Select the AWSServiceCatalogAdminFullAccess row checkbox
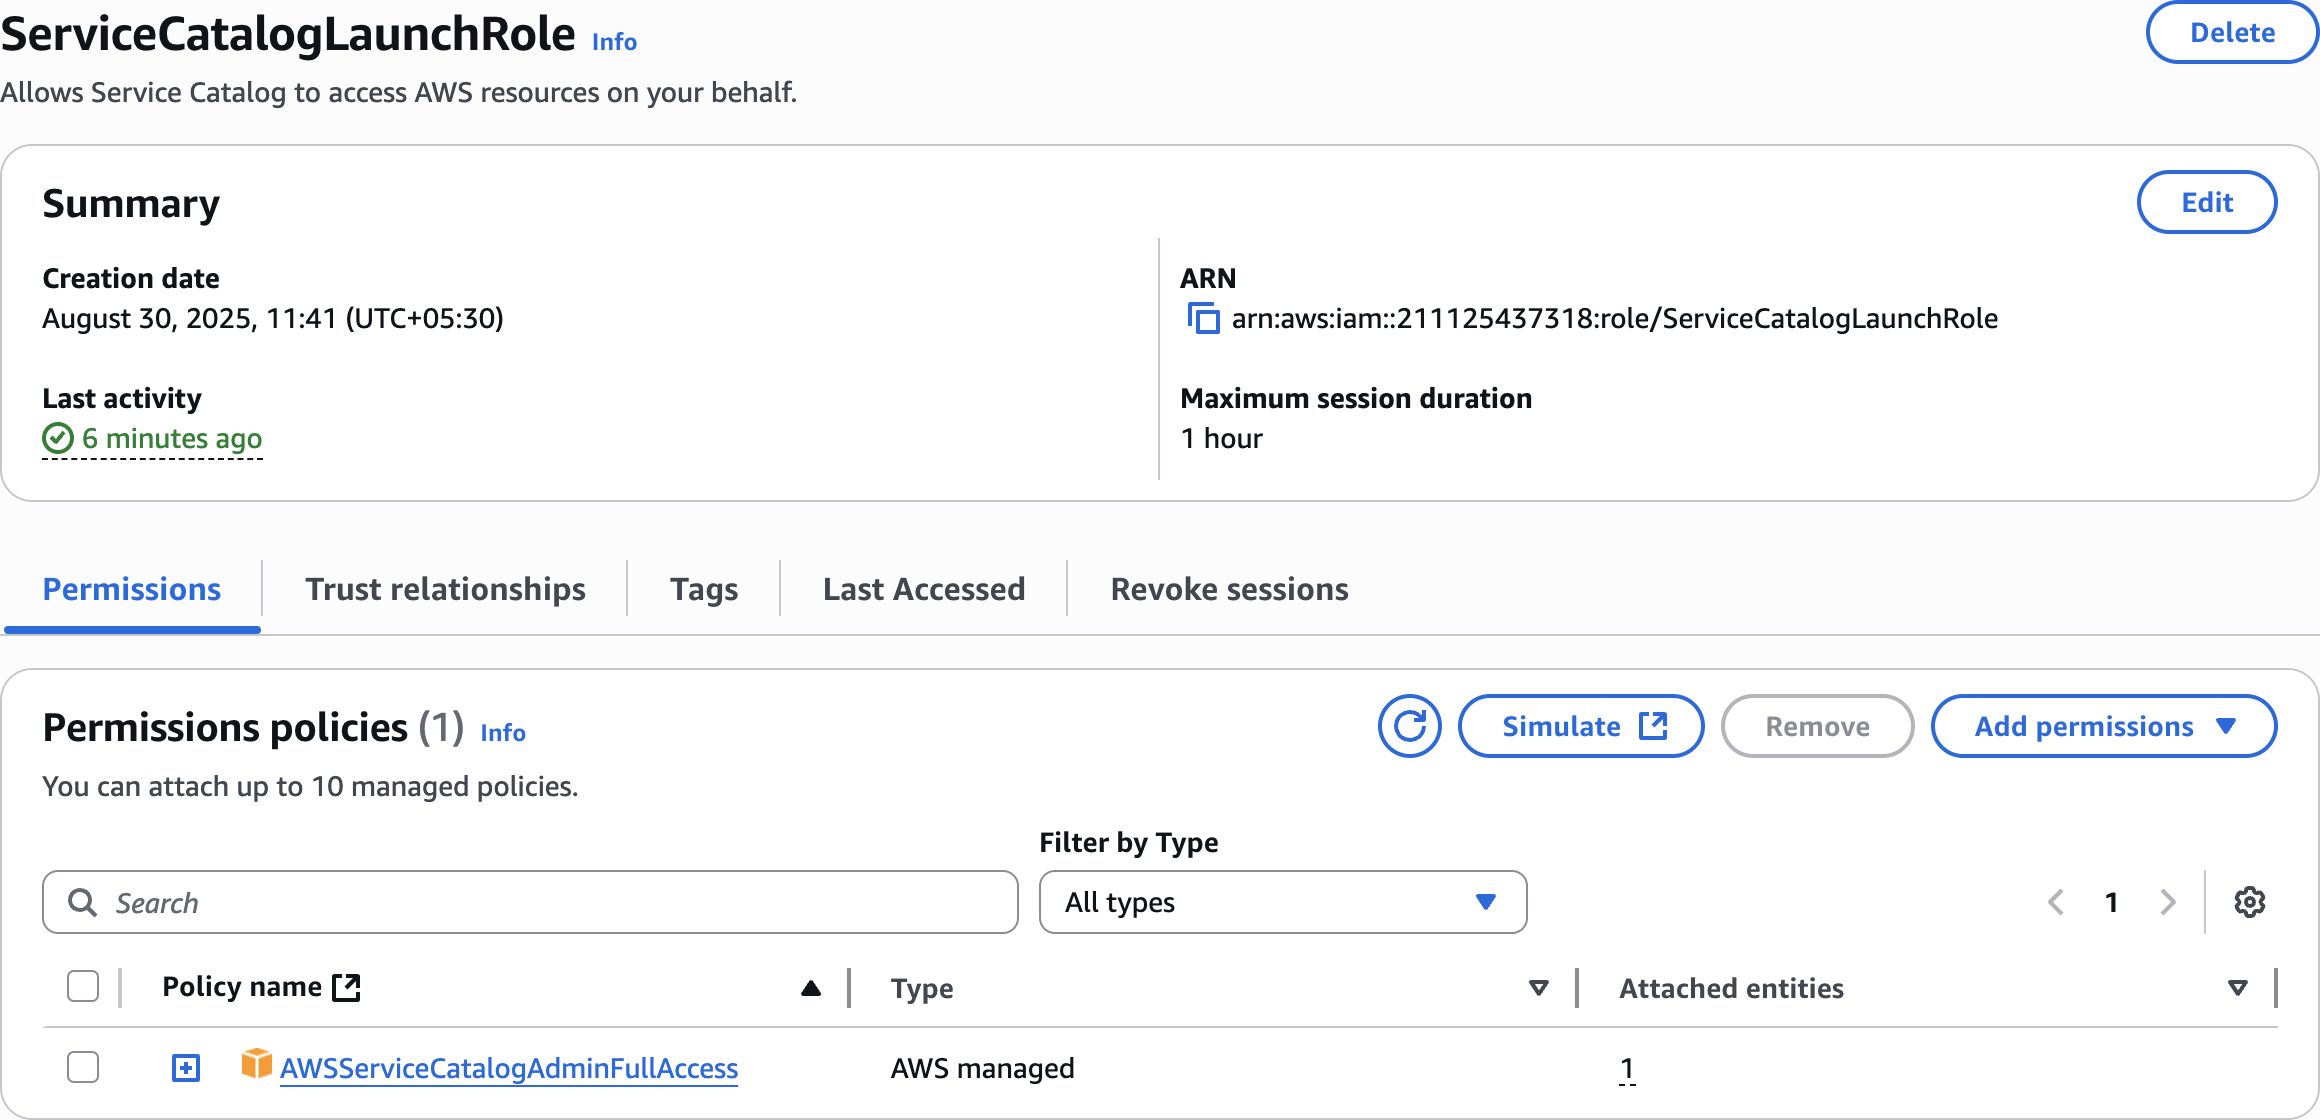Image resolution: width=2320 pixels, height=1120 pixels. [83, 1067]
